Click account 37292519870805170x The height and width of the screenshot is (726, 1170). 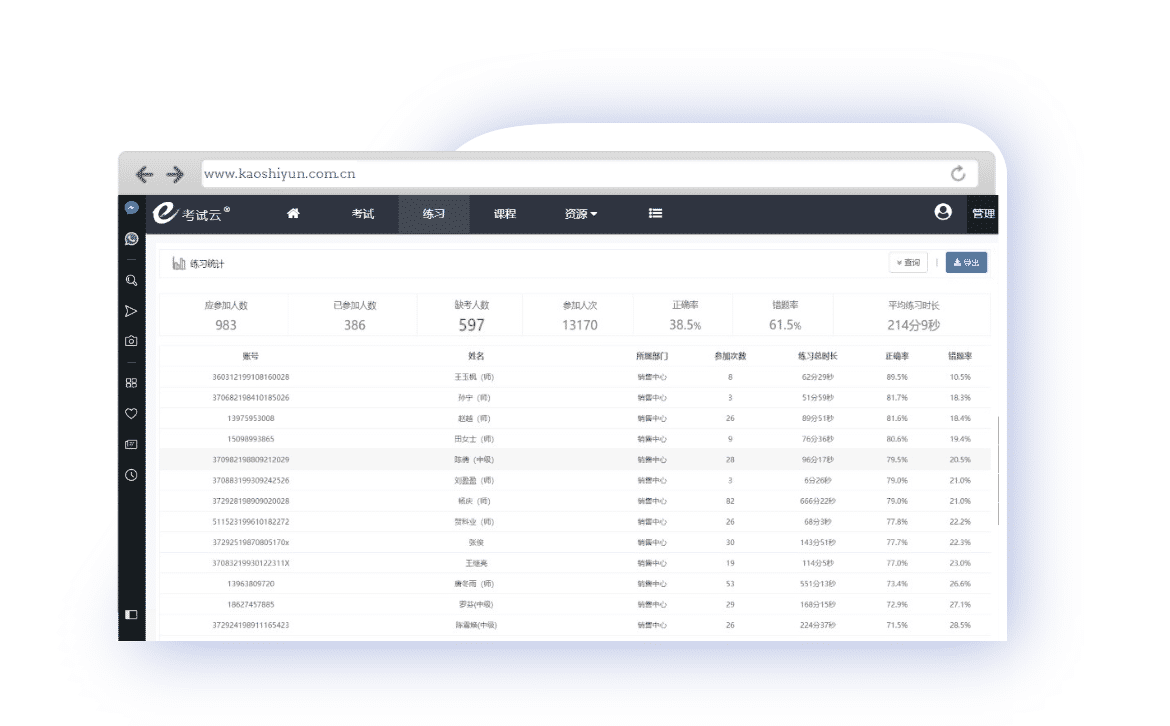point(251,543)
